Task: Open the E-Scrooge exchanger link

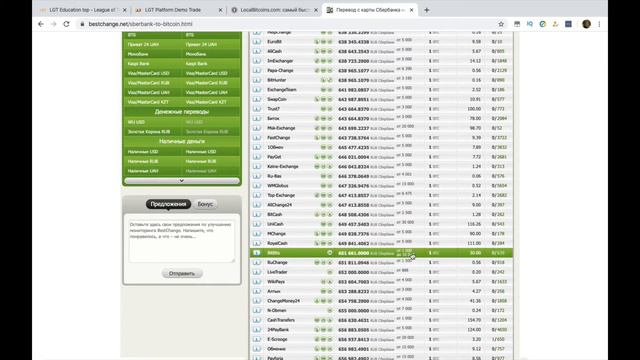Action: pos(277,340)
